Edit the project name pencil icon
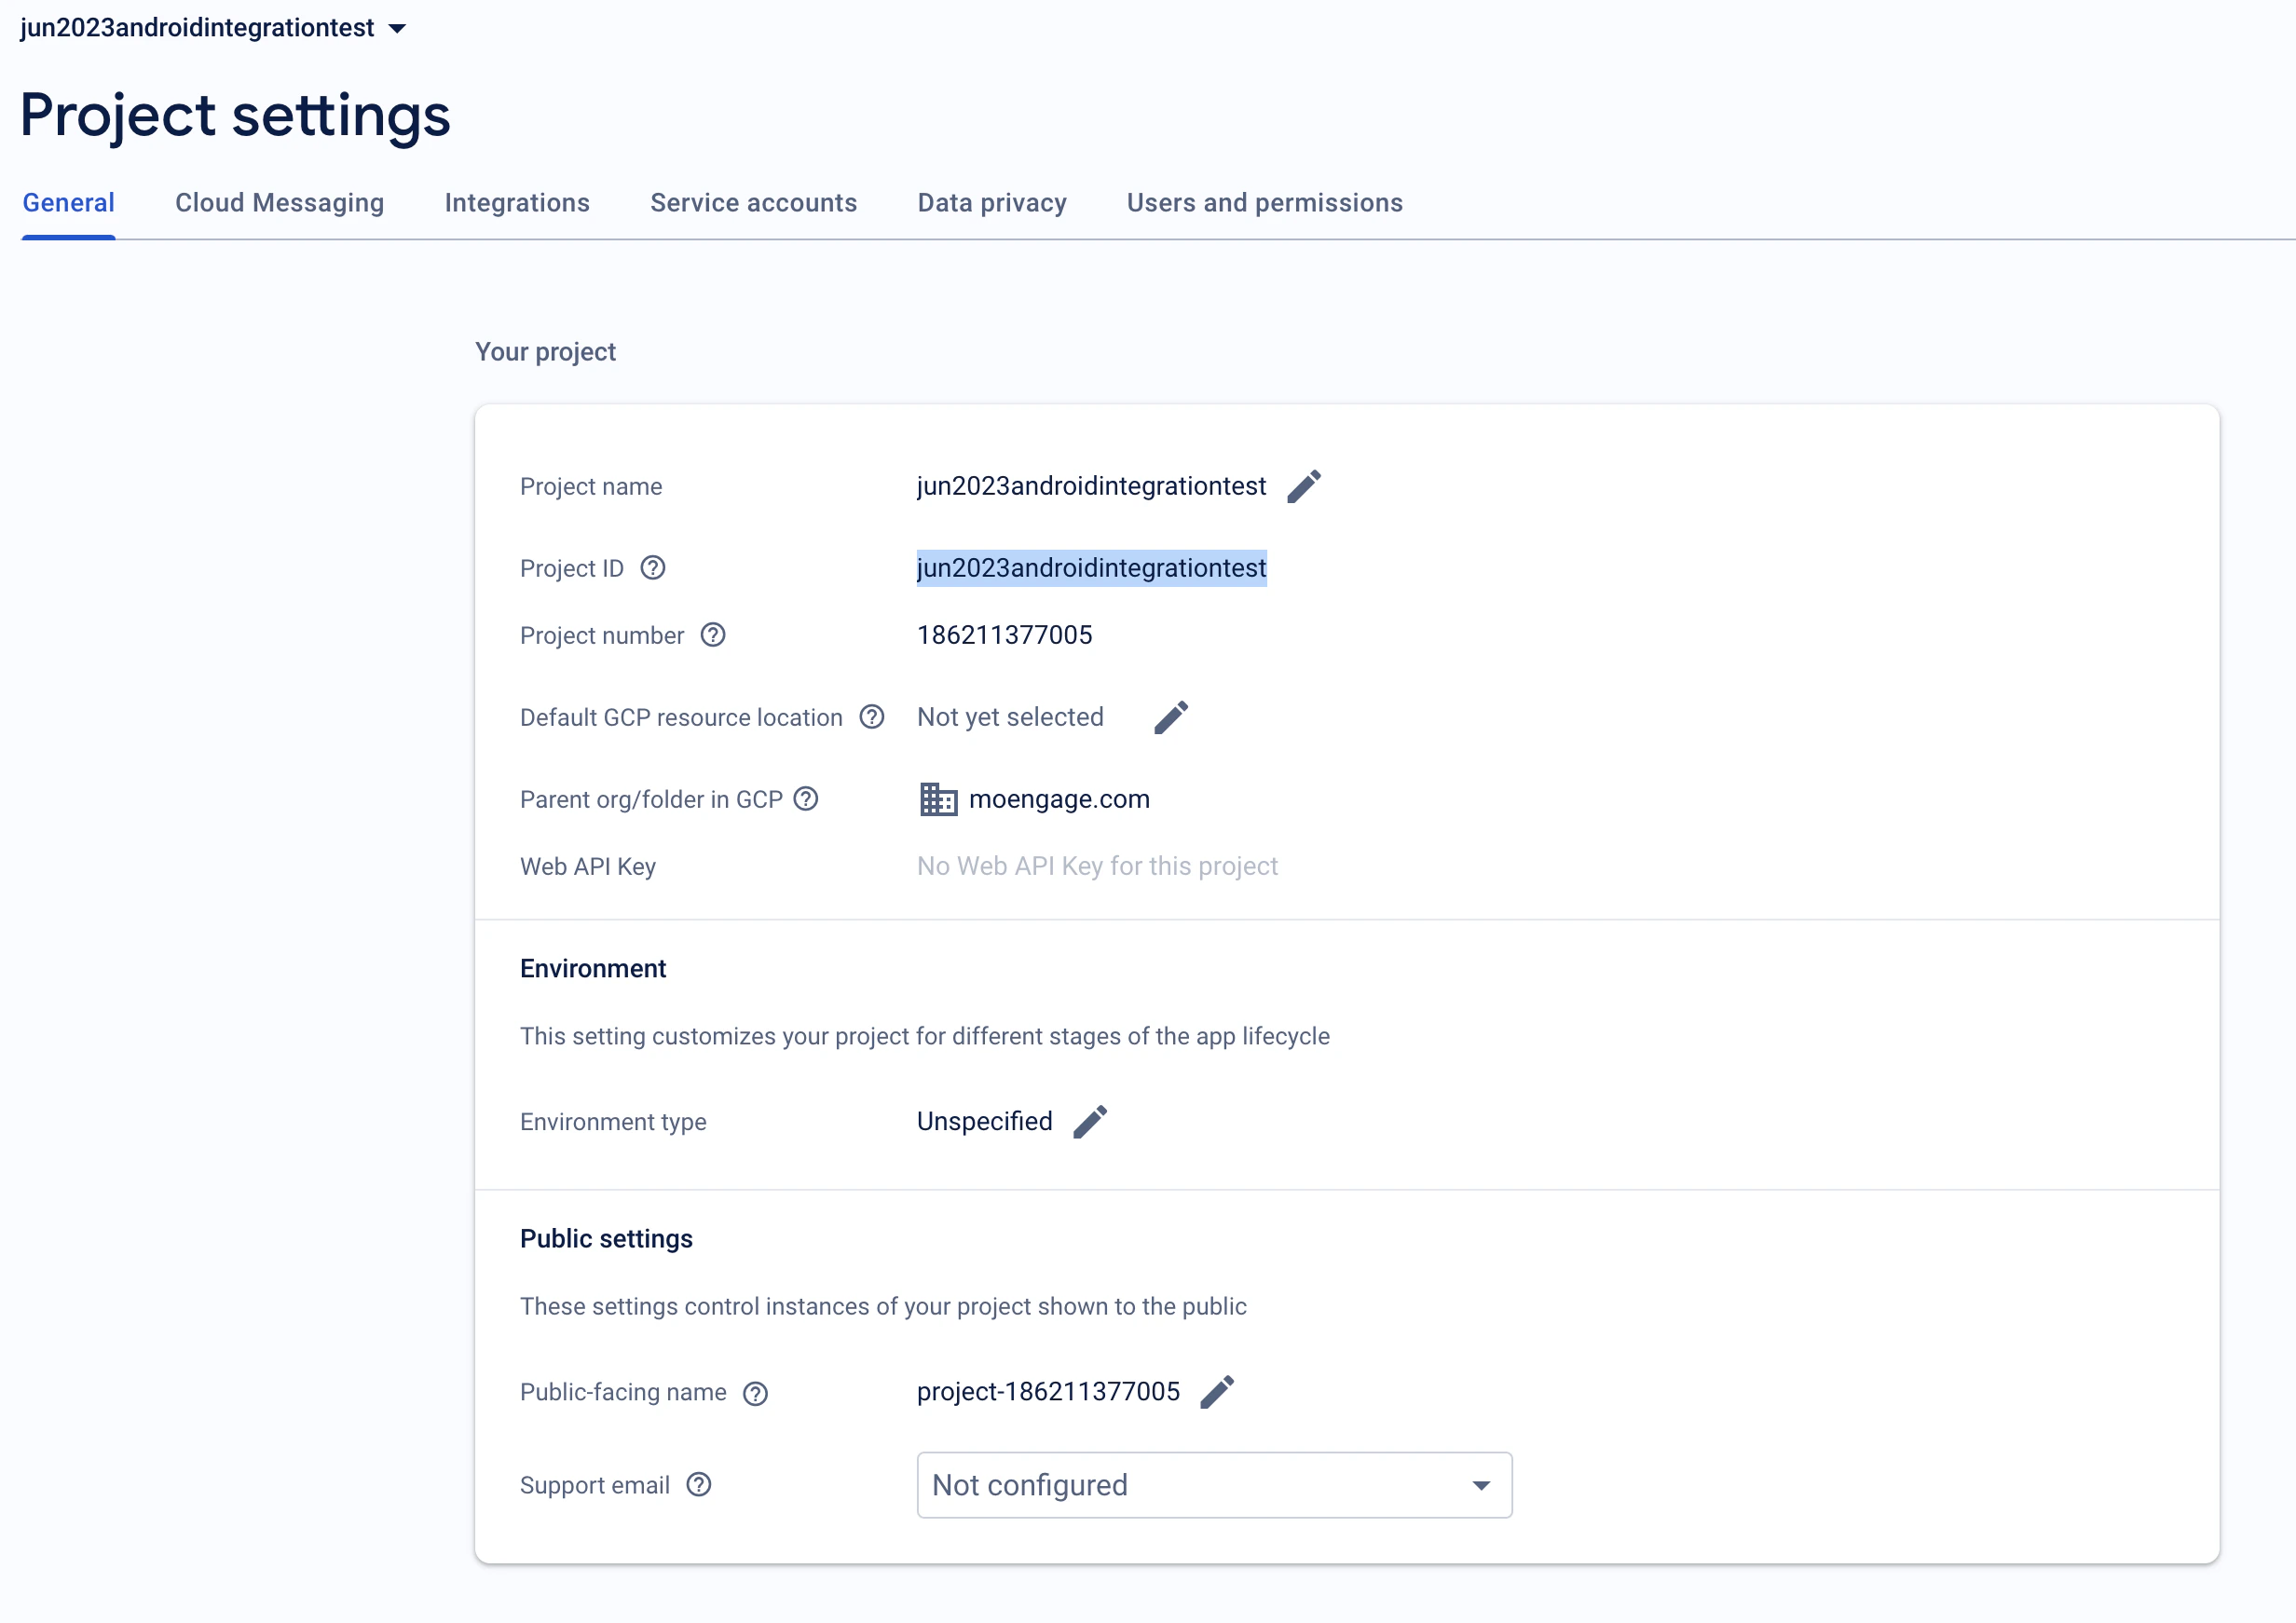The image size is (2296, 1623). point(1303,486)
